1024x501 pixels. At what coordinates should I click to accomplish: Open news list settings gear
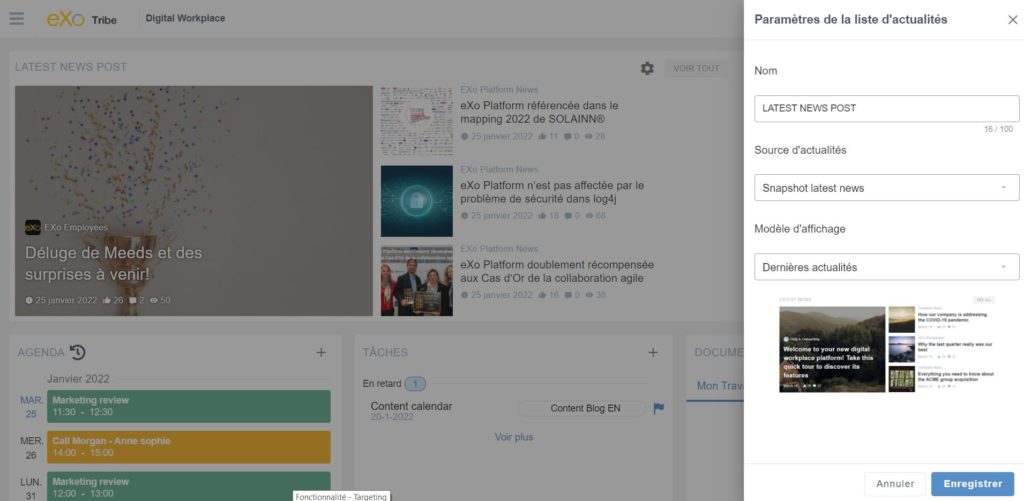tap(647, 68)
